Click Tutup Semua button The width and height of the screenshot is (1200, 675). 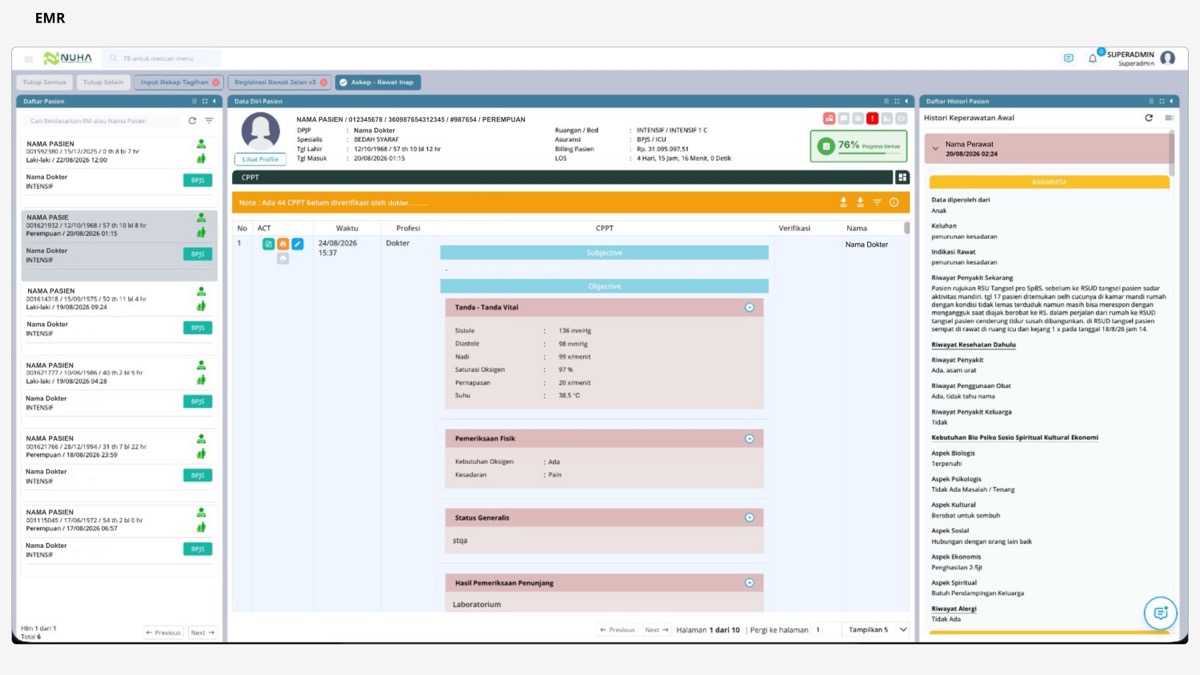[x=45, y=82]
